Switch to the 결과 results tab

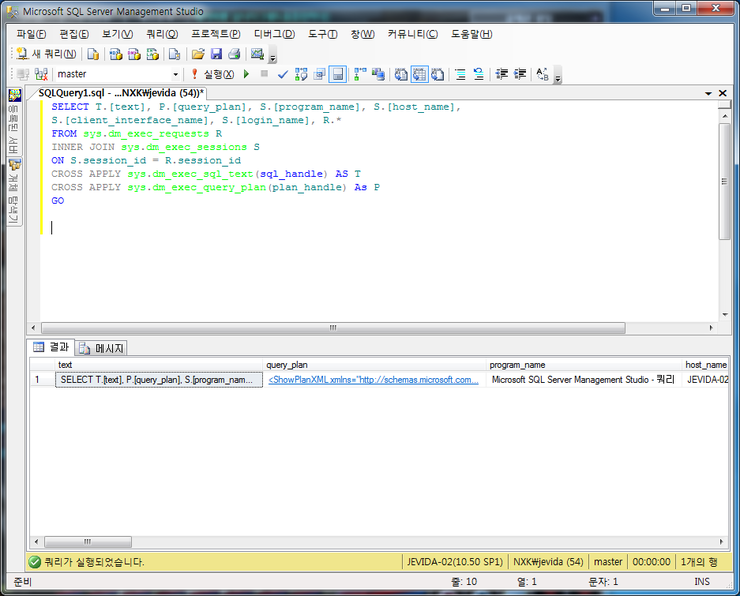coord(51,347)
